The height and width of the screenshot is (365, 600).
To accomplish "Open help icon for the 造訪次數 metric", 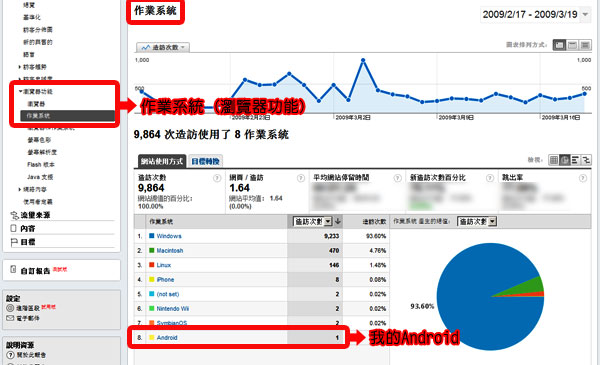I will point(217,178).
